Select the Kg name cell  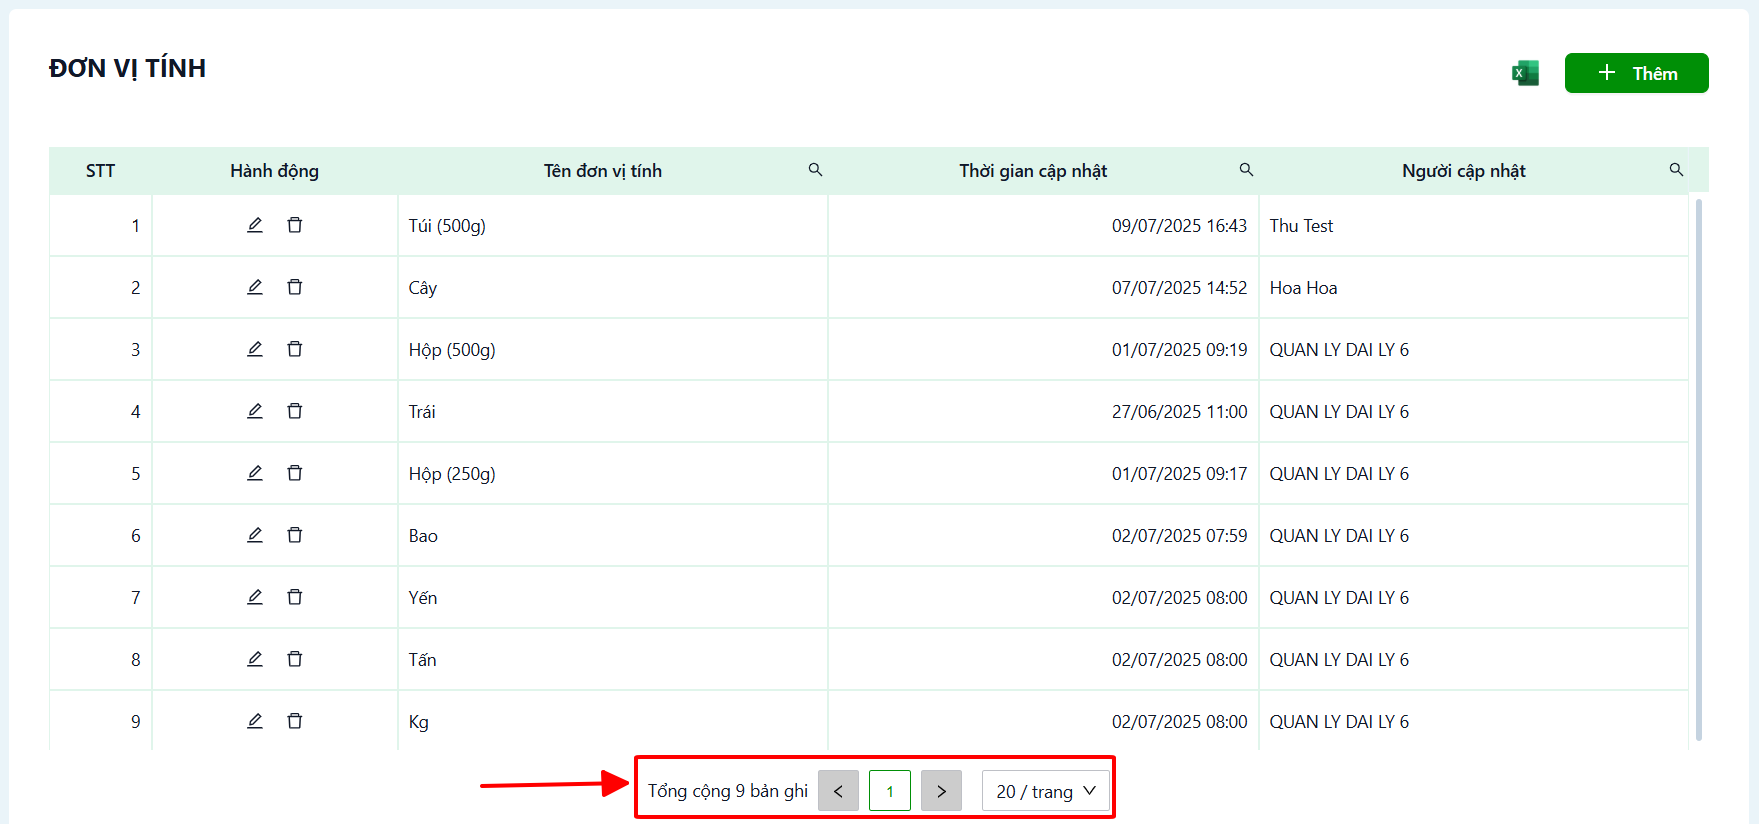pos(613,722)
